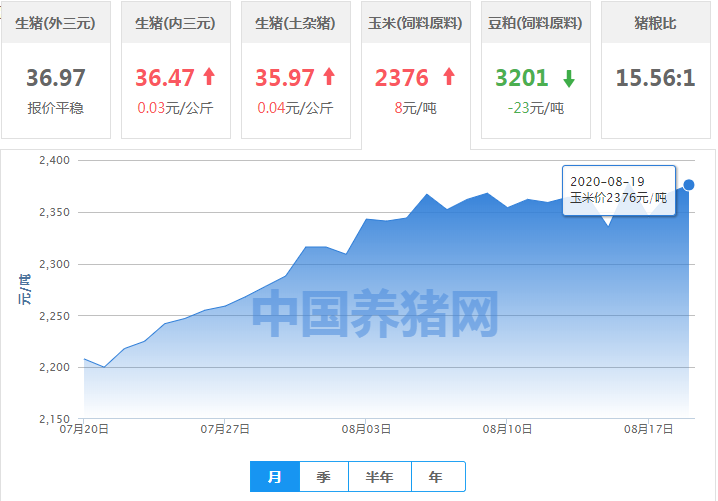Switch to 生猪(内三元) tab

(x=176, y=22)
